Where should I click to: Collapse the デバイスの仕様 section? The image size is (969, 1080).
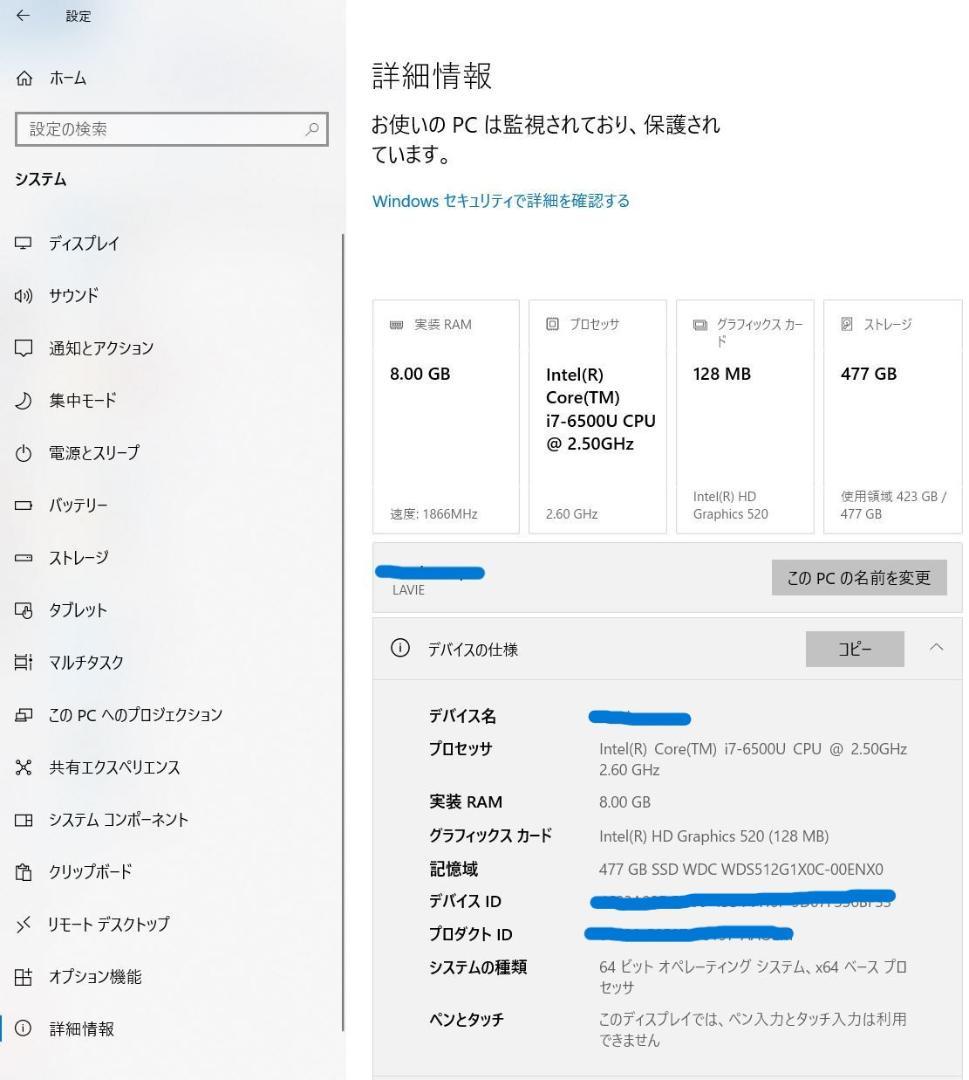(x=936, y=648)
